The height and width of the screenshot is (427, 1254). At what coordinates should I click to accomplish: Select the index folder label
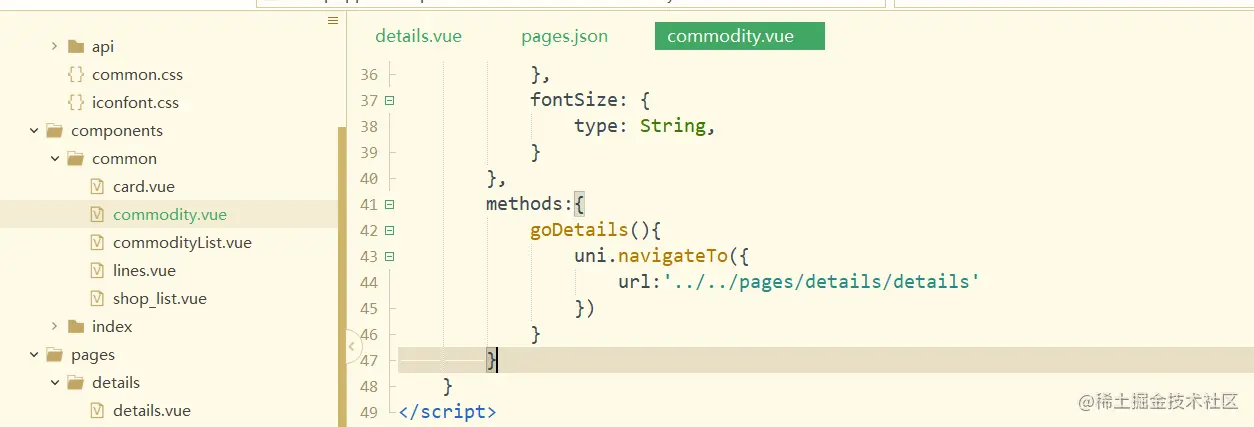tap(112, 327)
